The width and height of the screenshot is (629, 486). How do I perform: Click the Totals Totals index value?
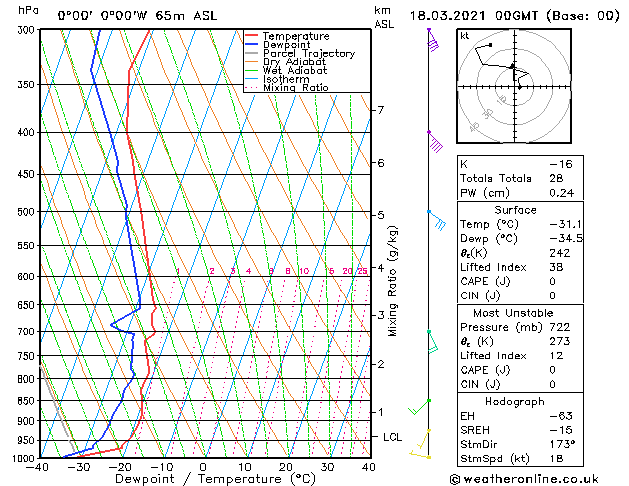pyautogui.click(x=556, y=178)
